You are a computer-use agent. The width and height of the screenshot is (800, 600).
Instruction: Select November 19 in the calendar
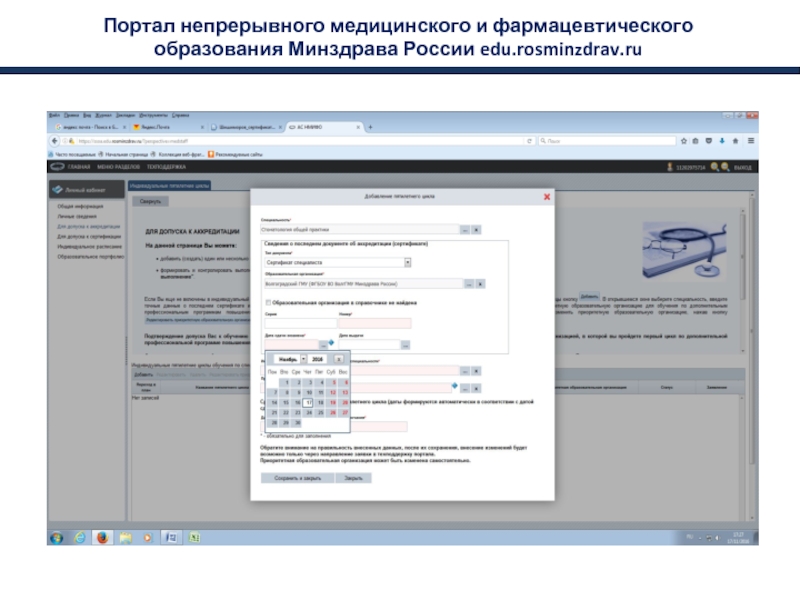(333, 403)
